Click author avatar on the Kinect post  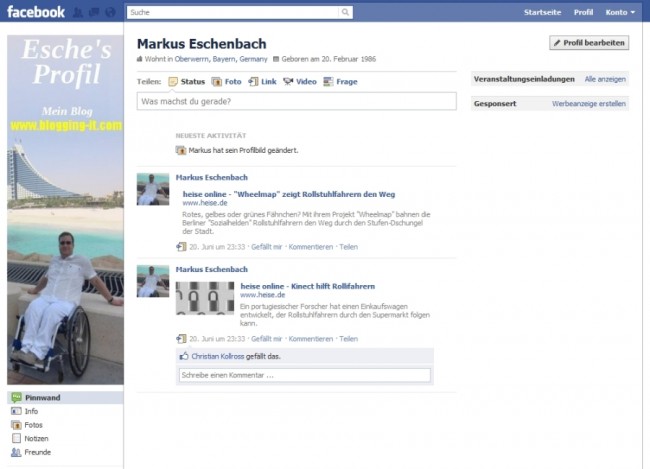click(x=153, y=282)
